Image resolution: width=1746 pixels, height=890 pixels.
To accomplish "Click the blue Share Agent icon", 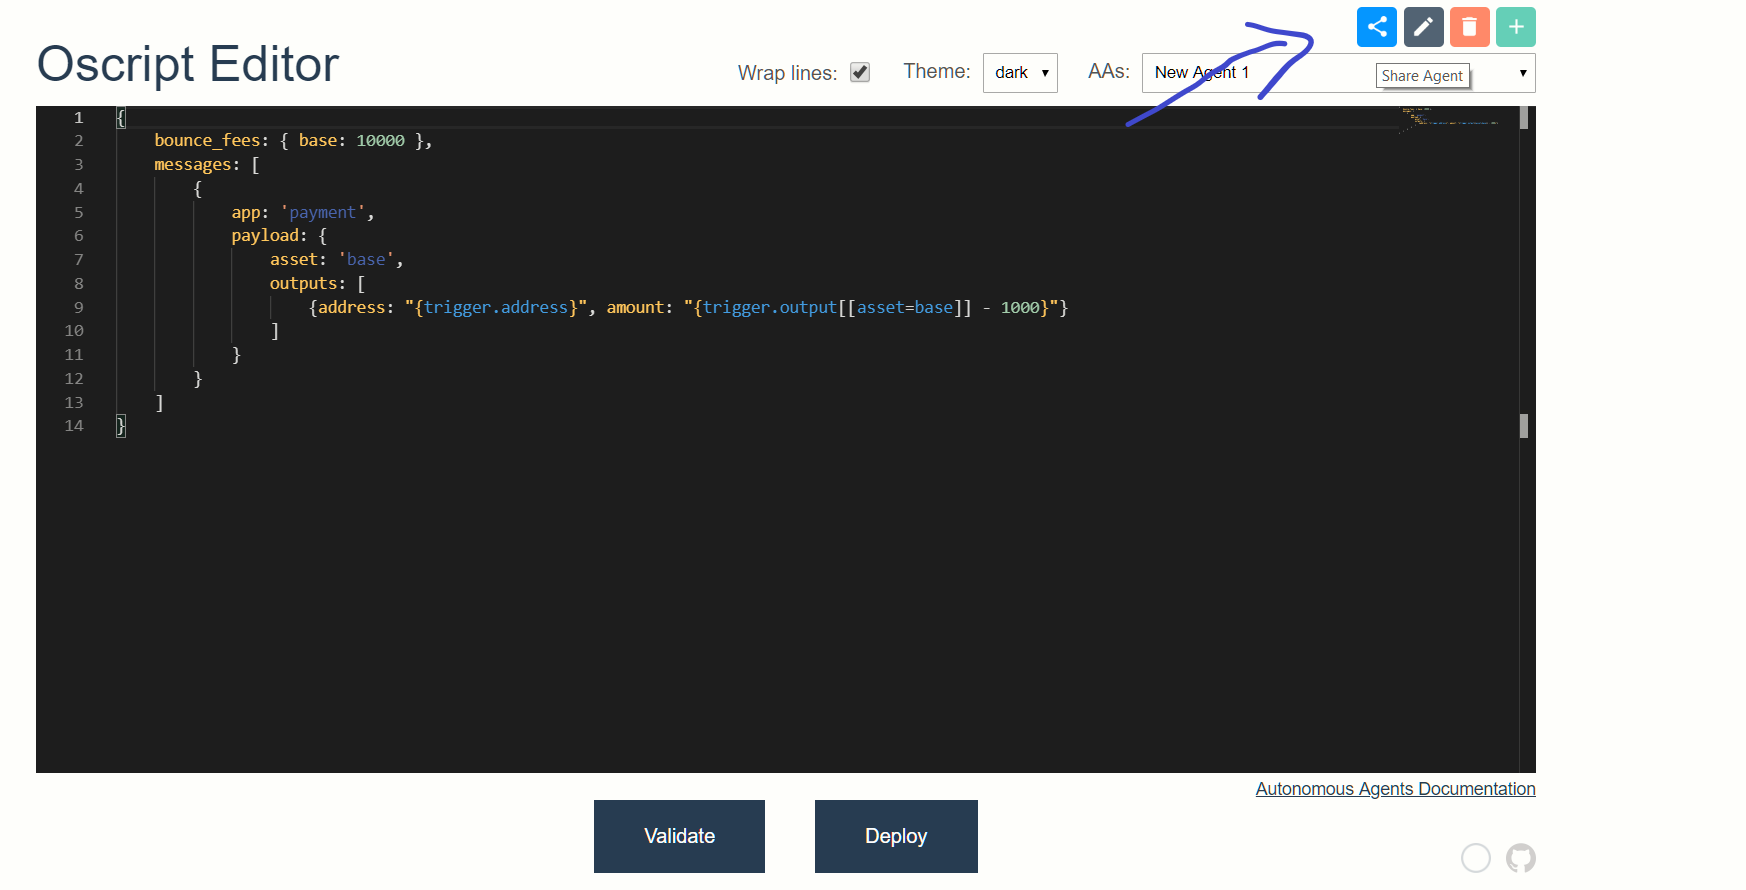I will point(1377,27).
